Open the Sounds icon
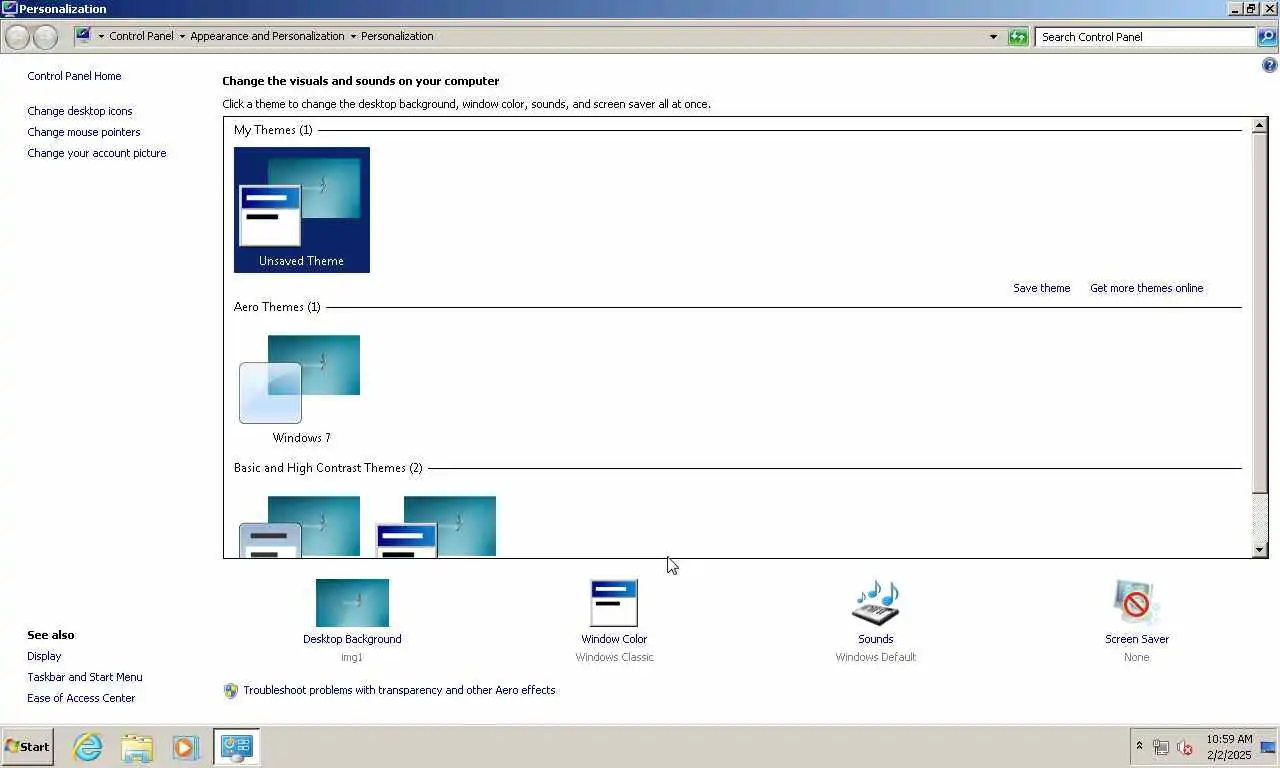This screenshot has height=768, width=1280. [875, 603]
